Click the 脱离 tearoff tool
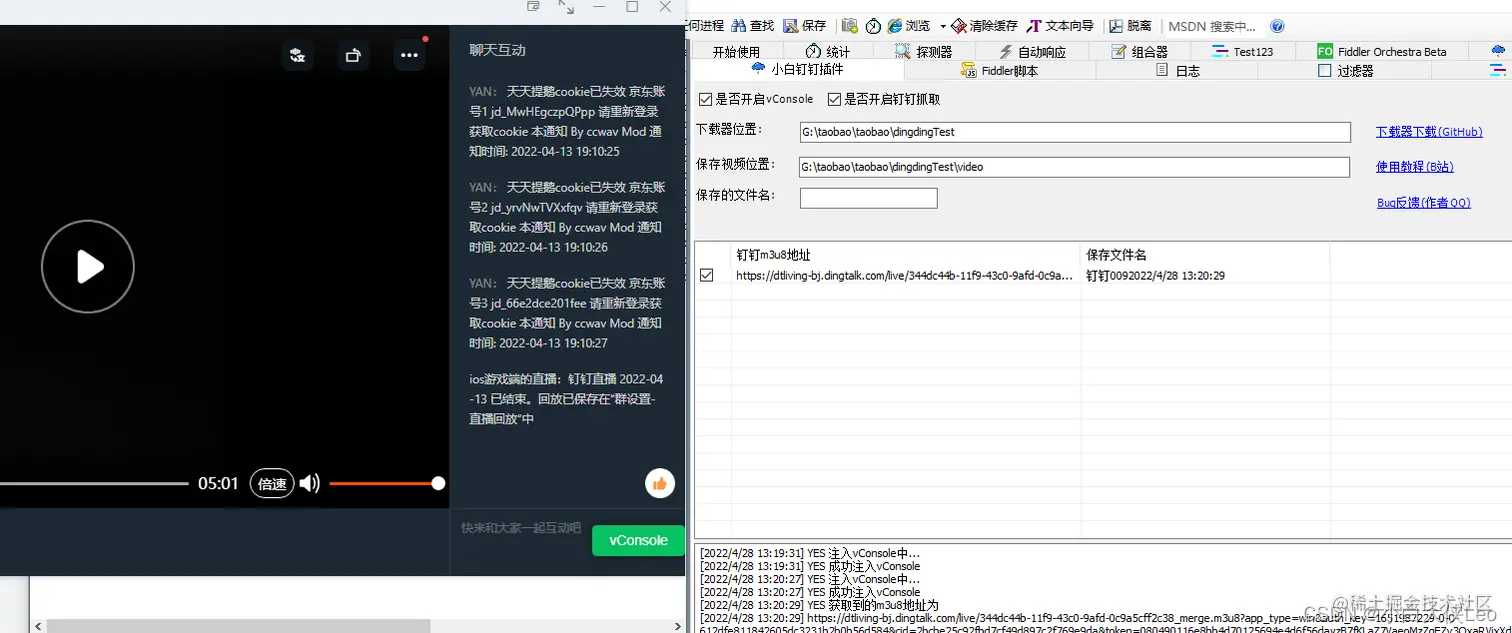Viewport: 1512px width, 633px height. [1130, 26]
